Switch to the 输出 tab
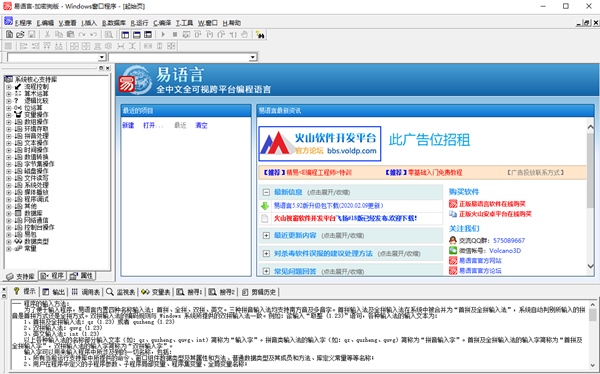This screenshot has height=374, width=600. tap(54, 292)
